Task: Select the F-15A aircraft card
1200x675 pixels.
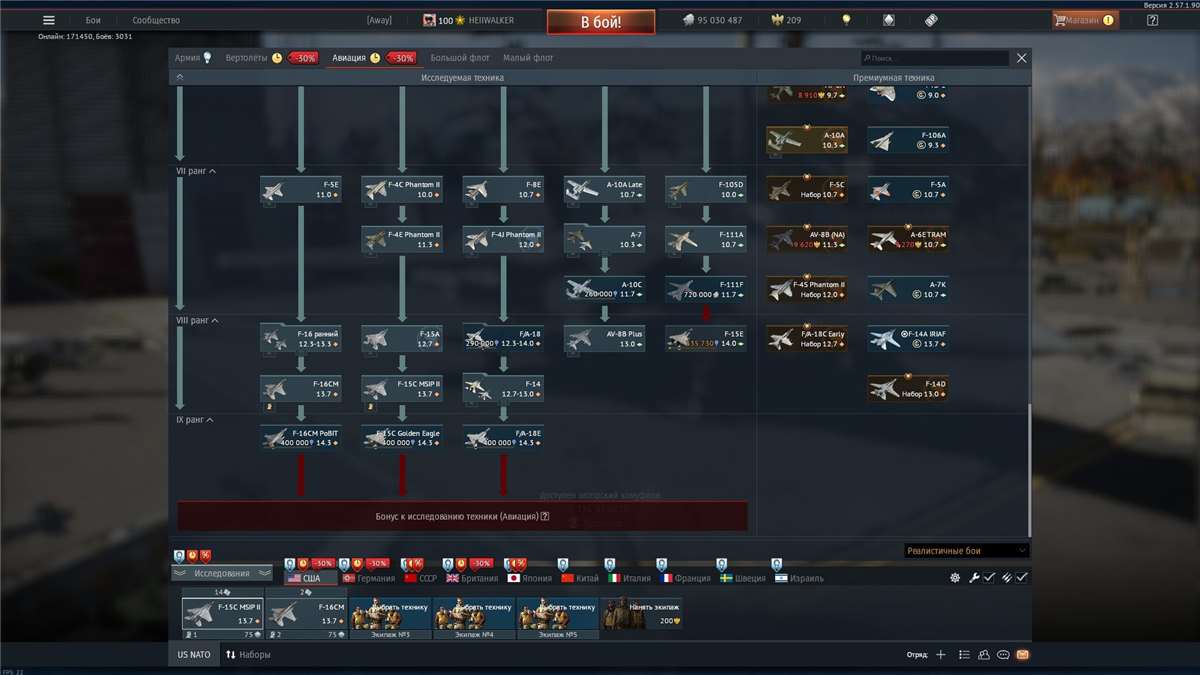Action: tap(402, 339)
